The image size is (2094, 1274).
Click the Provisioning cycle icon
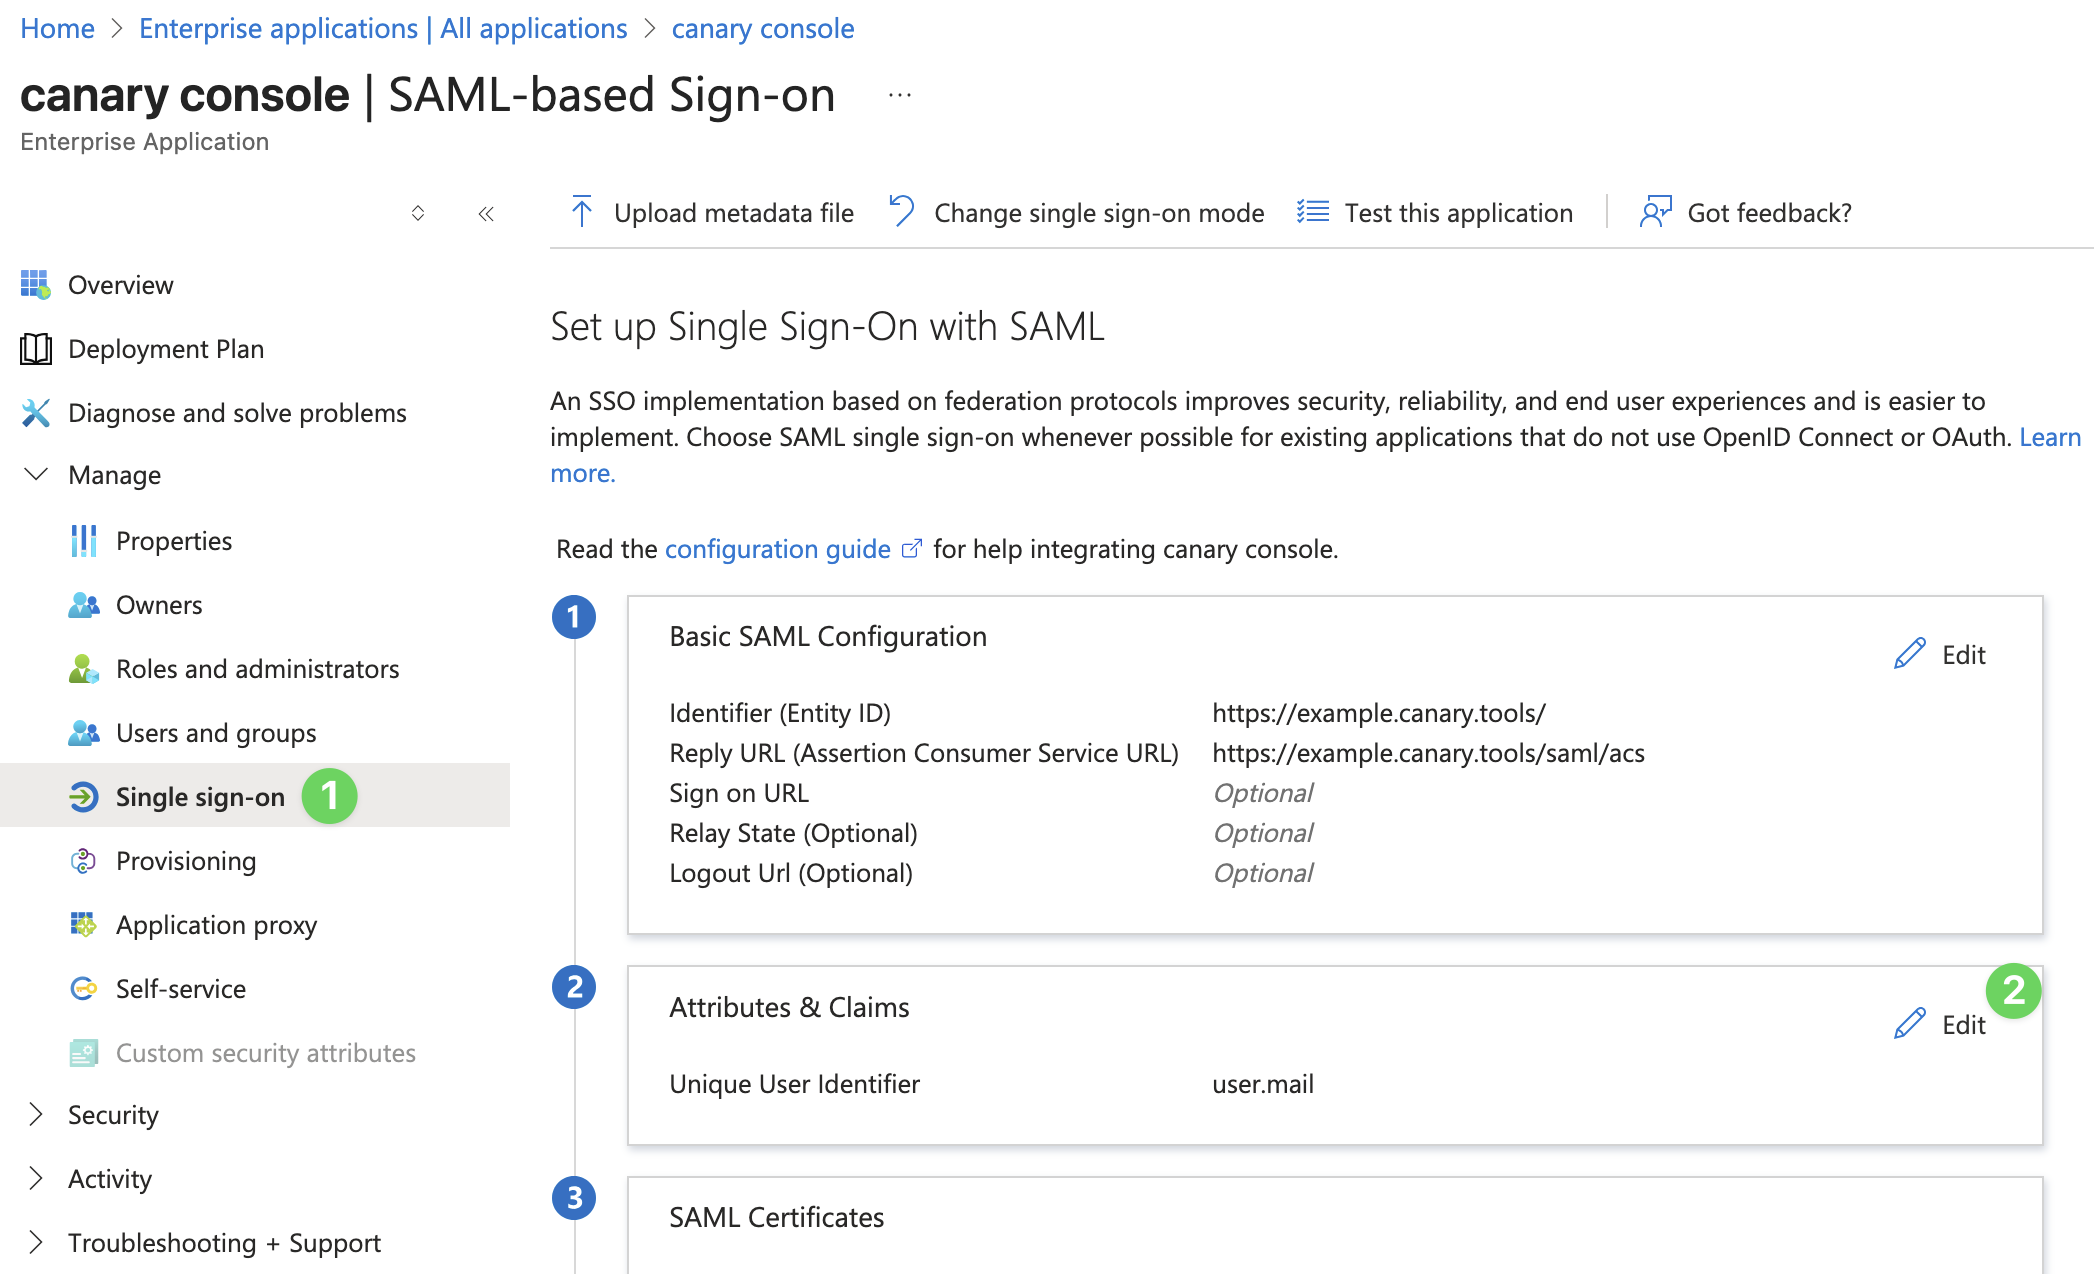[x=84, y=861]
